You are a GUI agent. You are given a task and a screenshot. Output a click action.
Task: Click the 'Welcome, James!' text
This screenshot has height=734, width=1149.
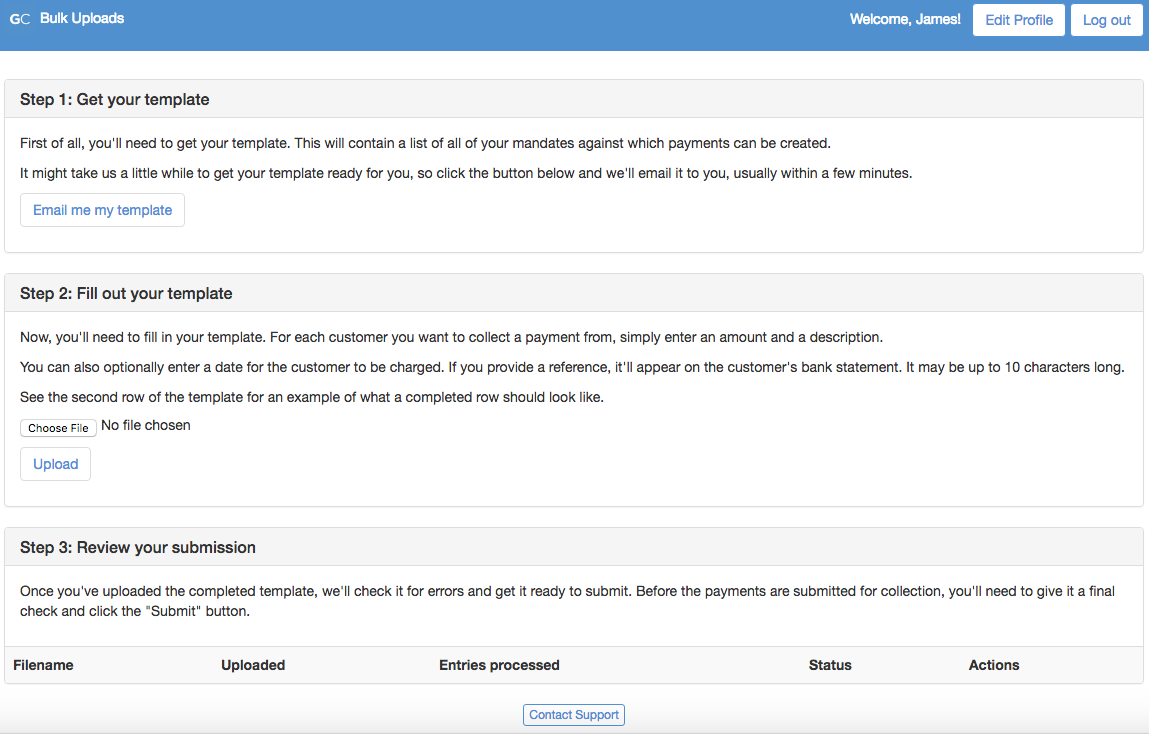point(905,19)
